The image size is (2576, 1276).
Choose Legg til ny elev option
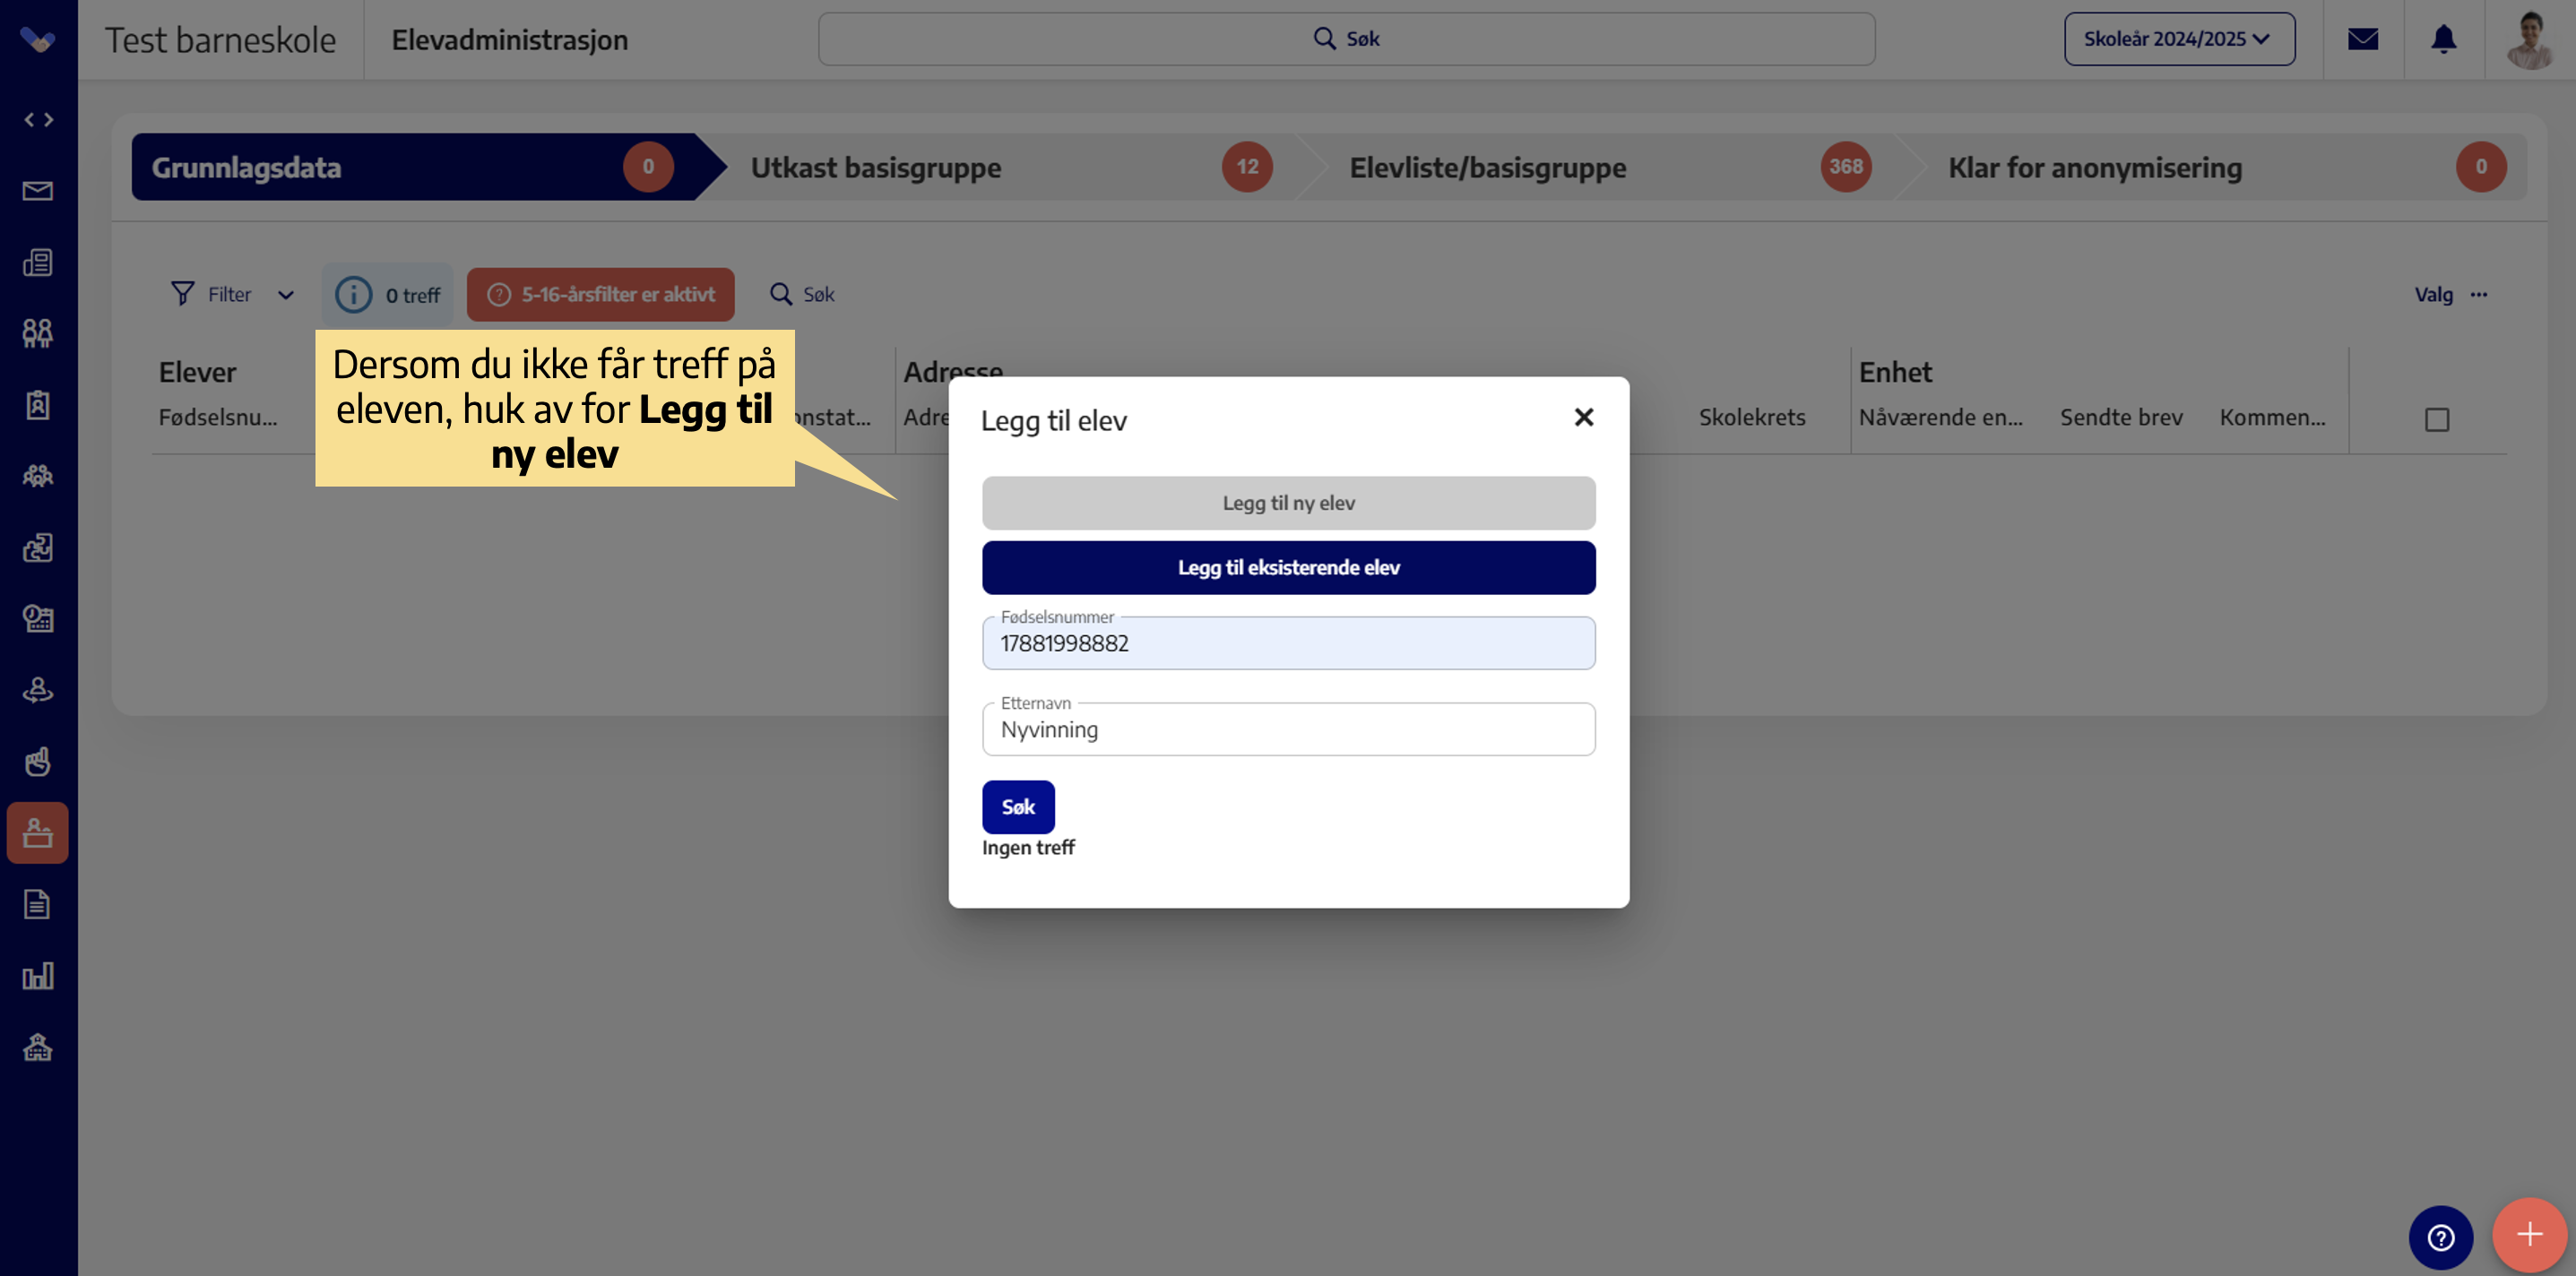[1288, 503]
